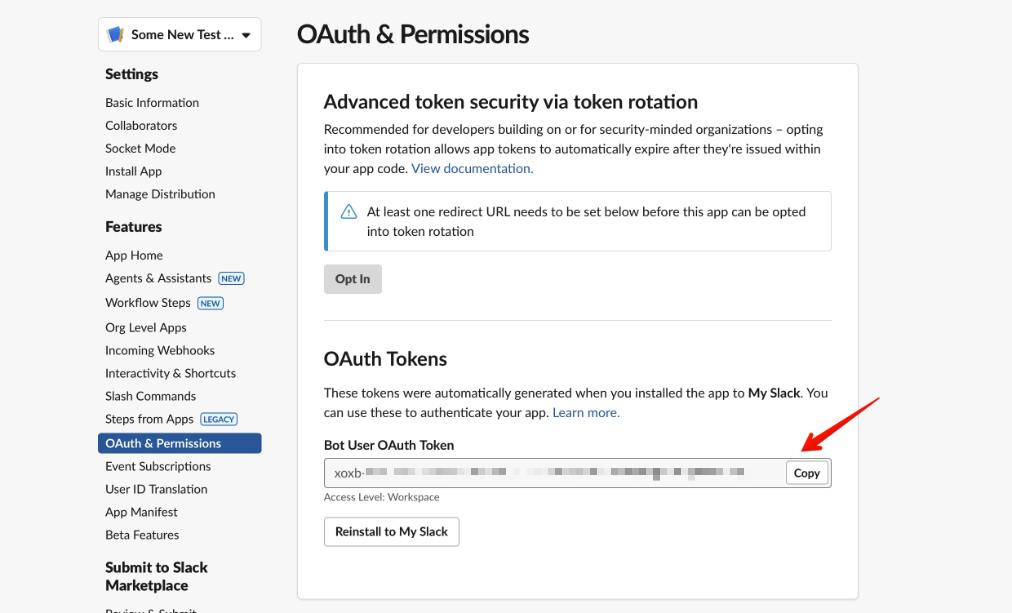Screen dimensions: 1012x613
Task: Navigate to Event Subscriptions
Action: point(158,467)
